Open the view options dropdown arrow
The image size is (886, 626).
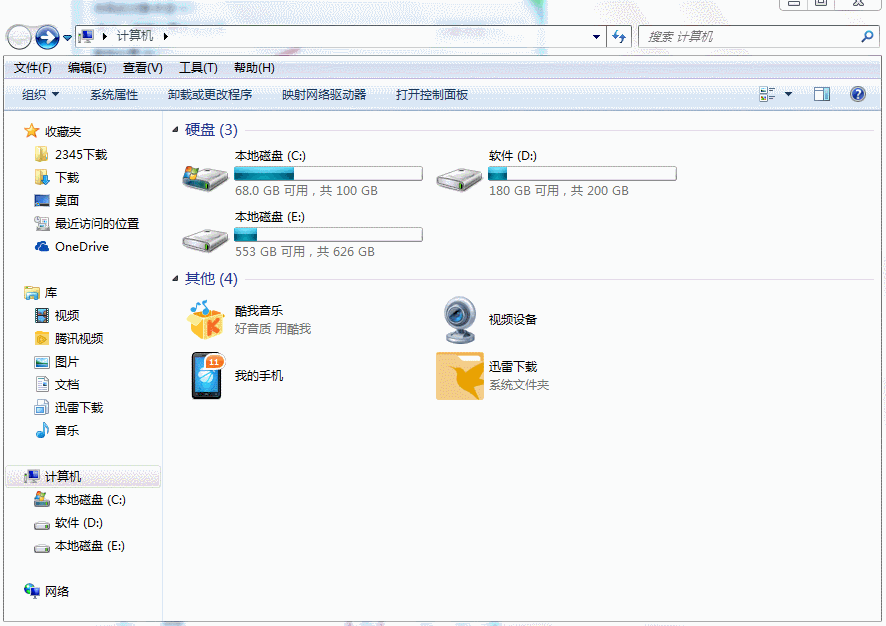point(788,94)
